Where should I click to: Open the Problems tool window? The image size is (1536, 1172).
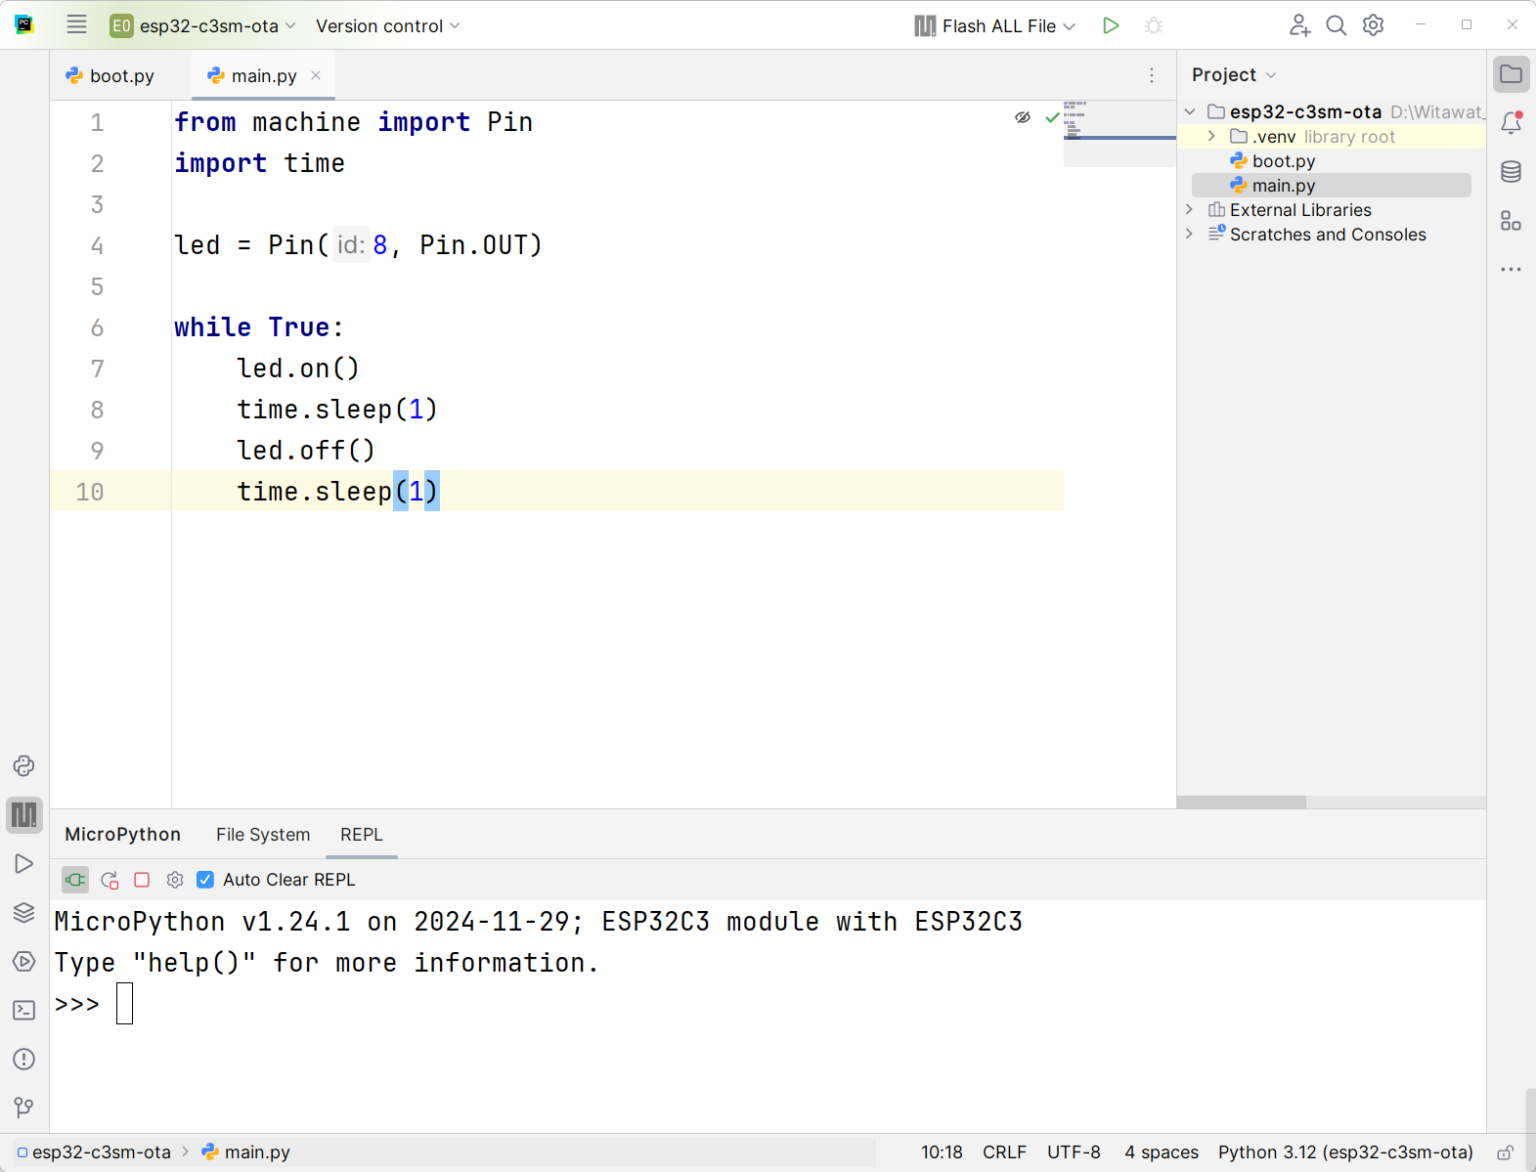pos(24,1059)
